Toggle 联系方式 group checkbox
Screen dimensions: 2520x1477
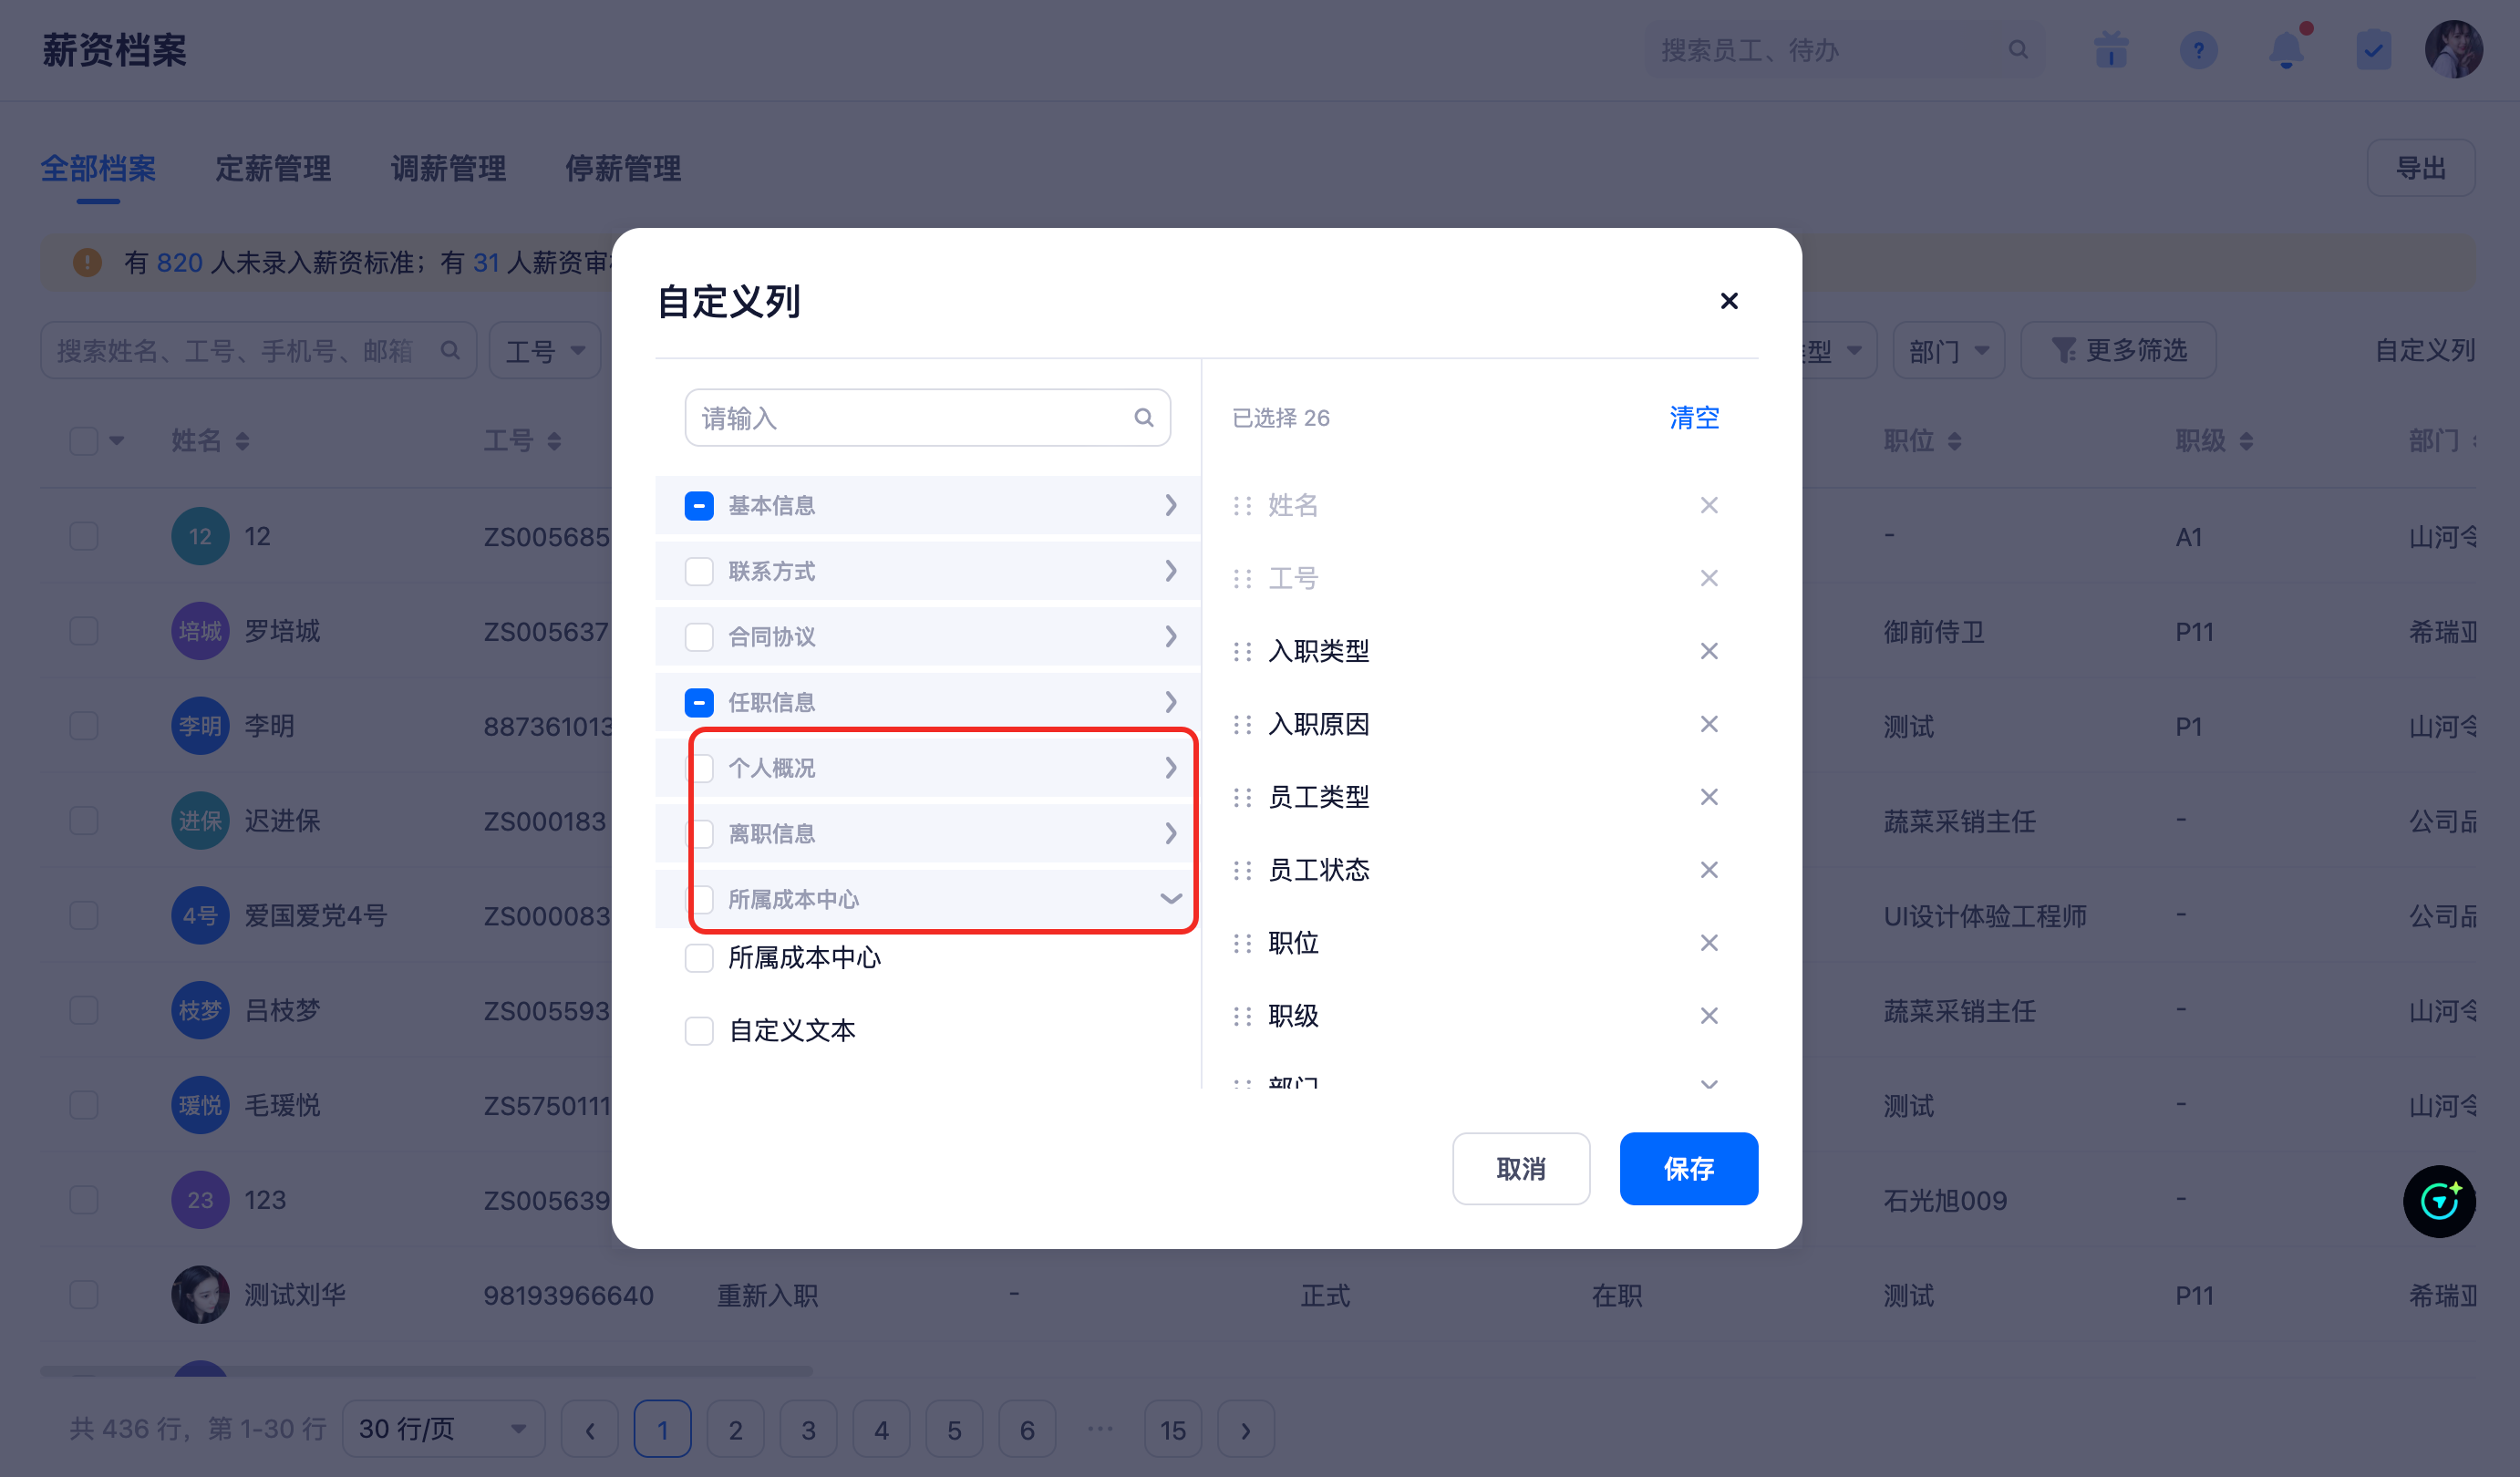699,571
